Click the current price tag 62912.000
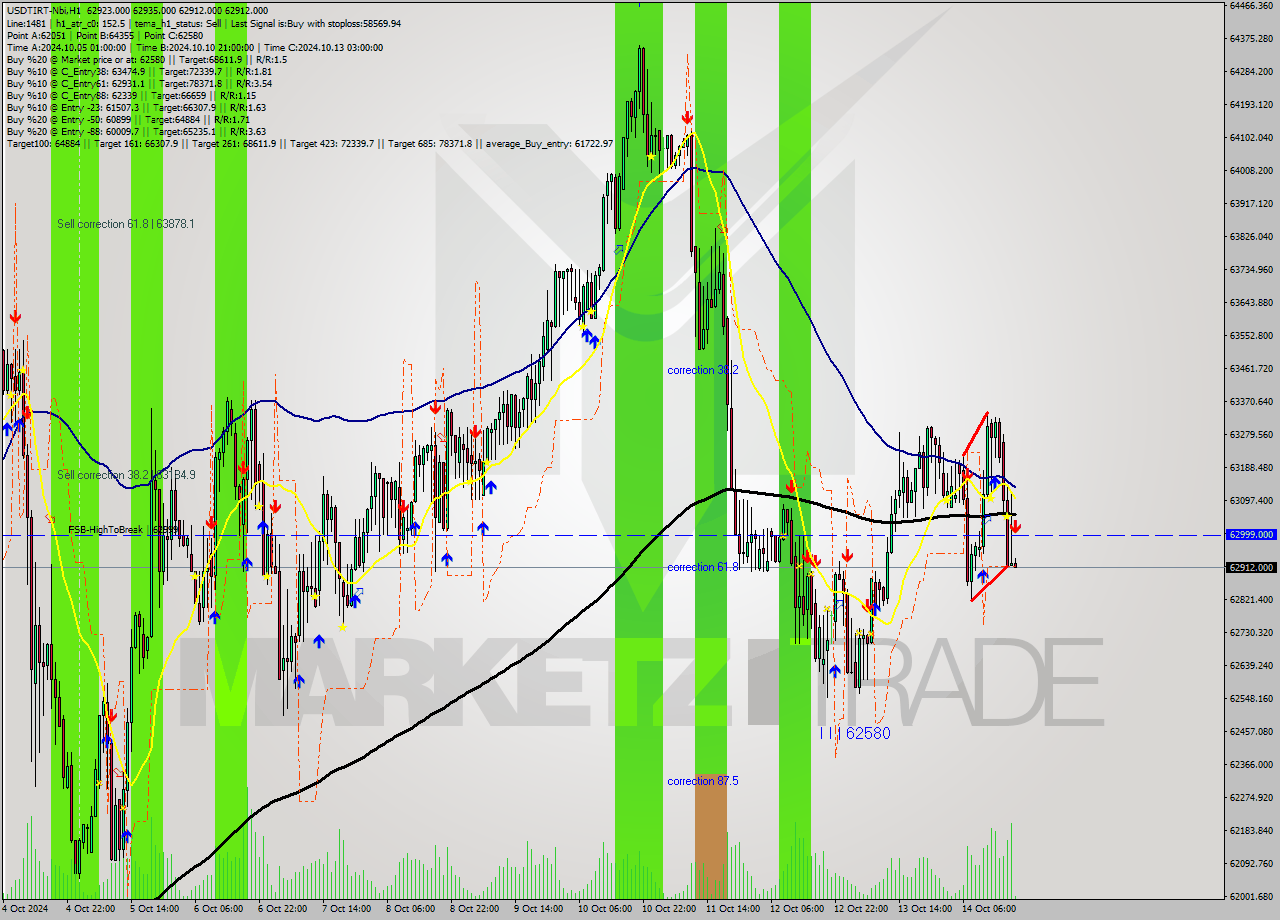The image size is (1280, 920). click(1250, 567)
